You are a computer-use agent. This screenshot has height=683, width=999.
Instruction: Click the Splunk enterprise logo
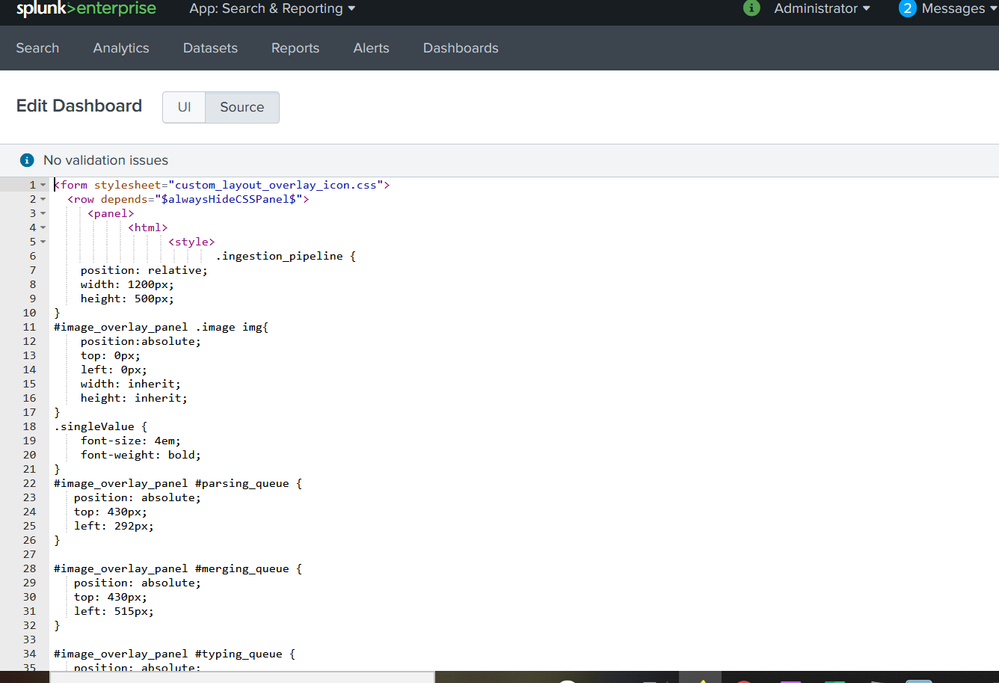[86, 9]
